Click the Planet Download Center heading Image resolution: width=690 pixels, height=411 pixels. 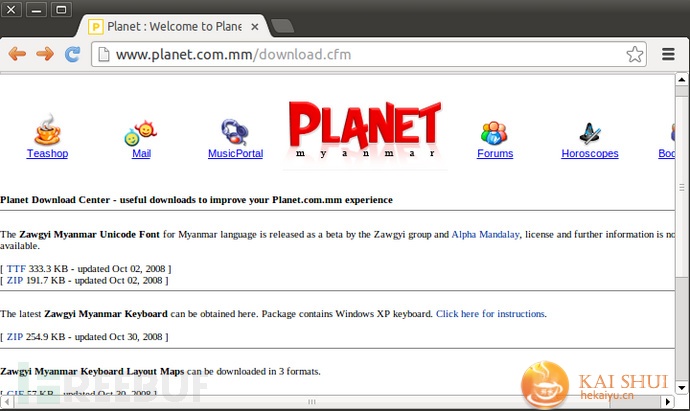196,200
